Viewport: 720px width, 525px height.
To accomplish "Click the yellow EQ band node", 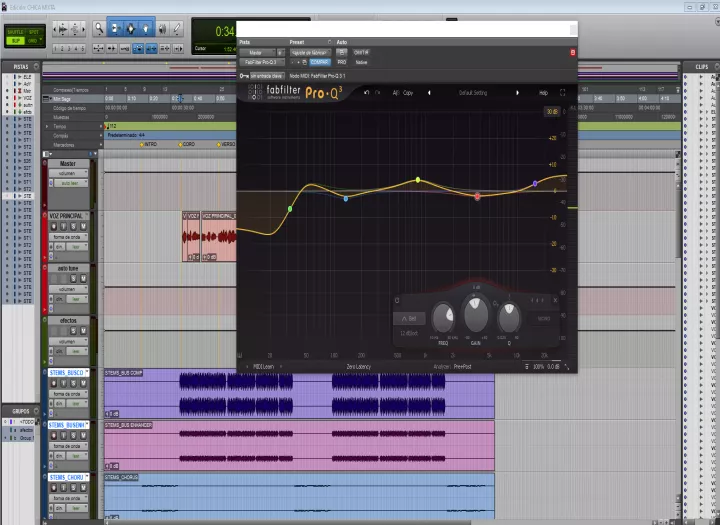I will click(x=417, y=180).
